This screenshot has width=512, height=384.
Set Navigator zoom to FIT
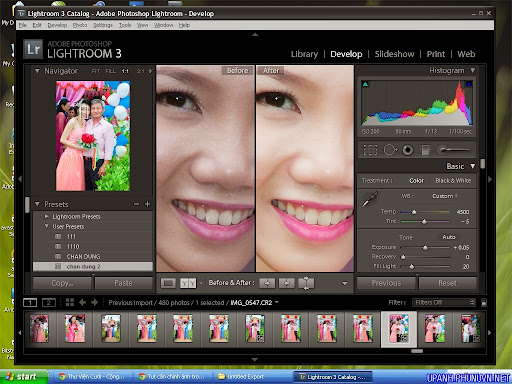96,71
